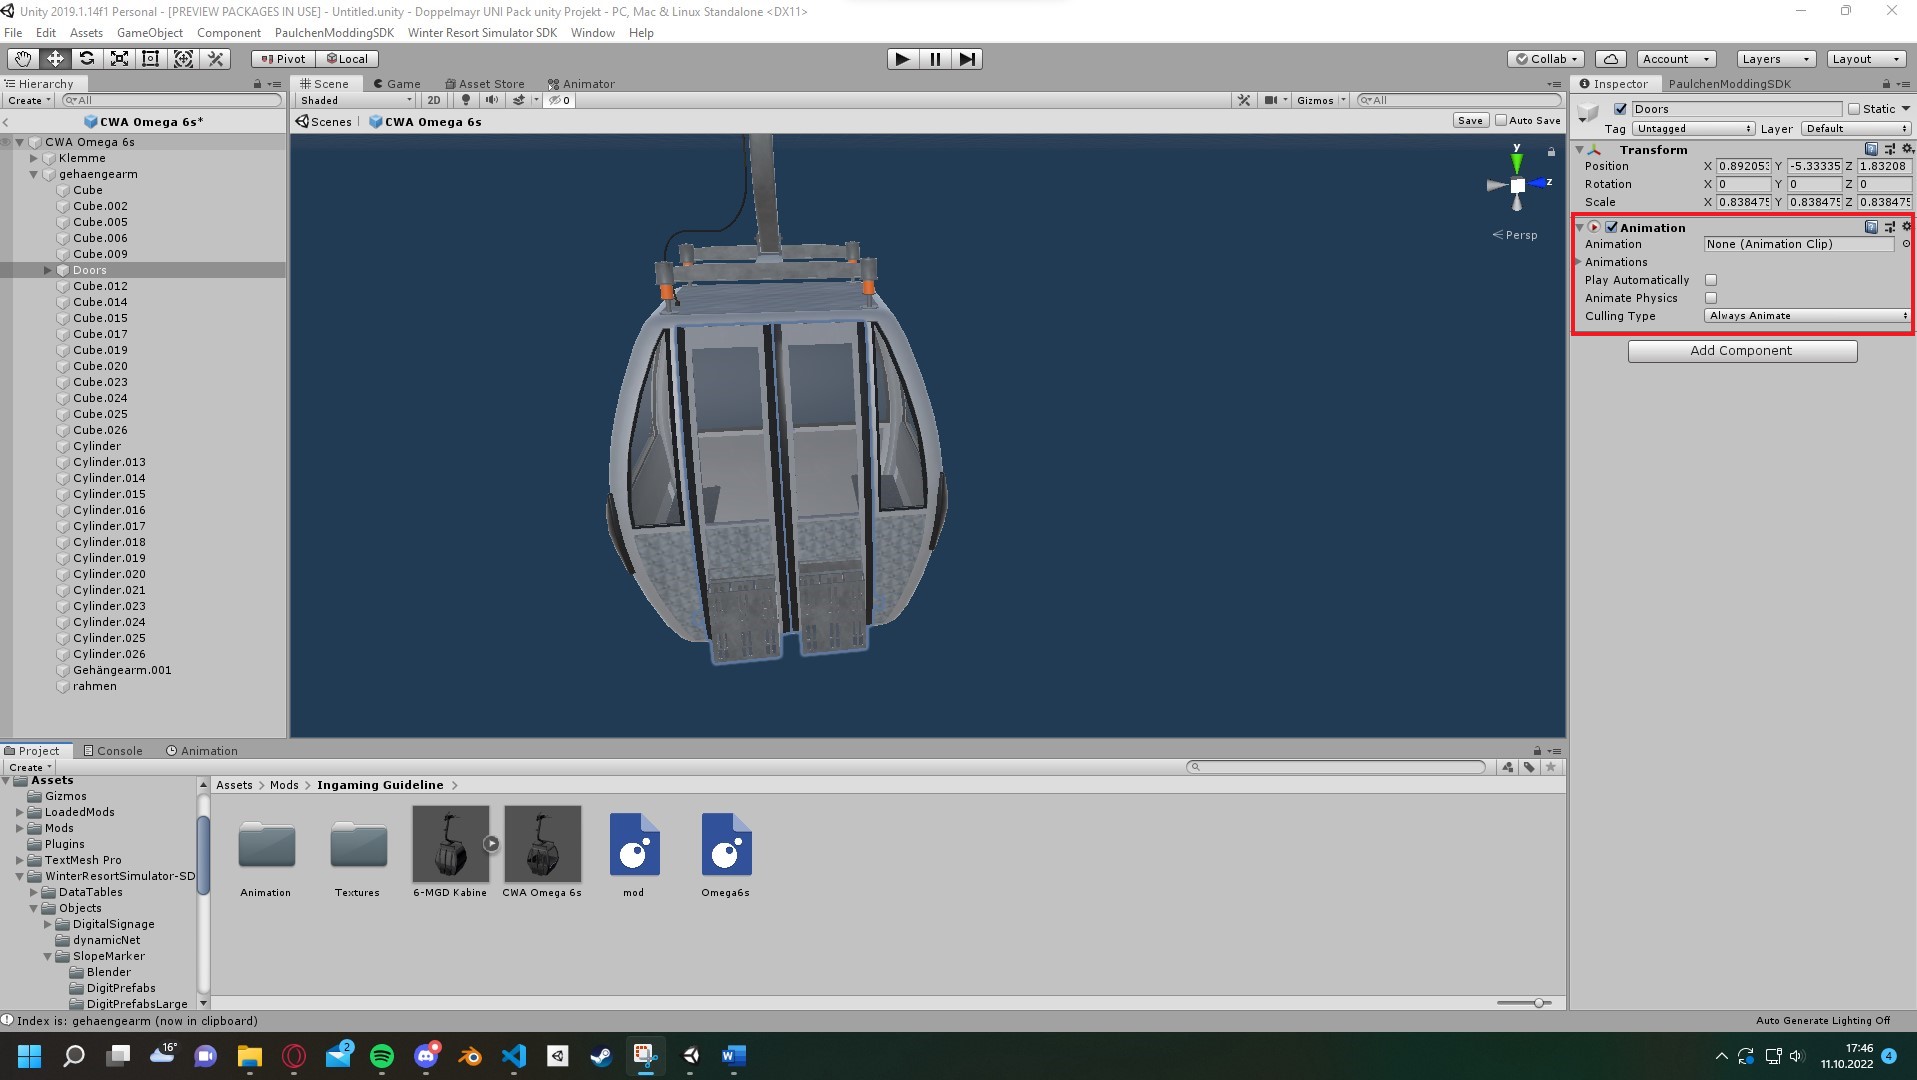1917x1080 pixels.
Task: Expand the Klemme hierarchy item
Action: pyautogui.click(x=34, y=158)
